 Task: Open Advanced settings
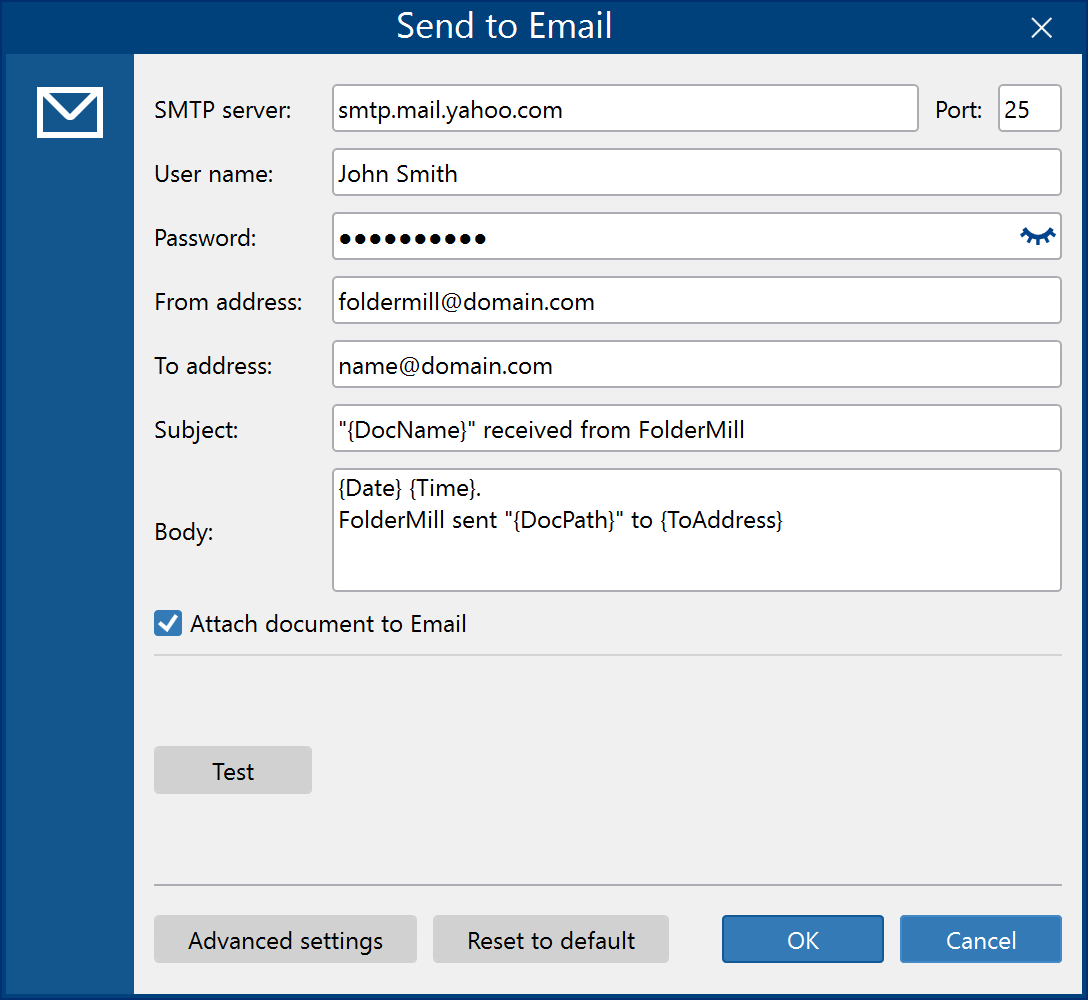click(285, 940)
